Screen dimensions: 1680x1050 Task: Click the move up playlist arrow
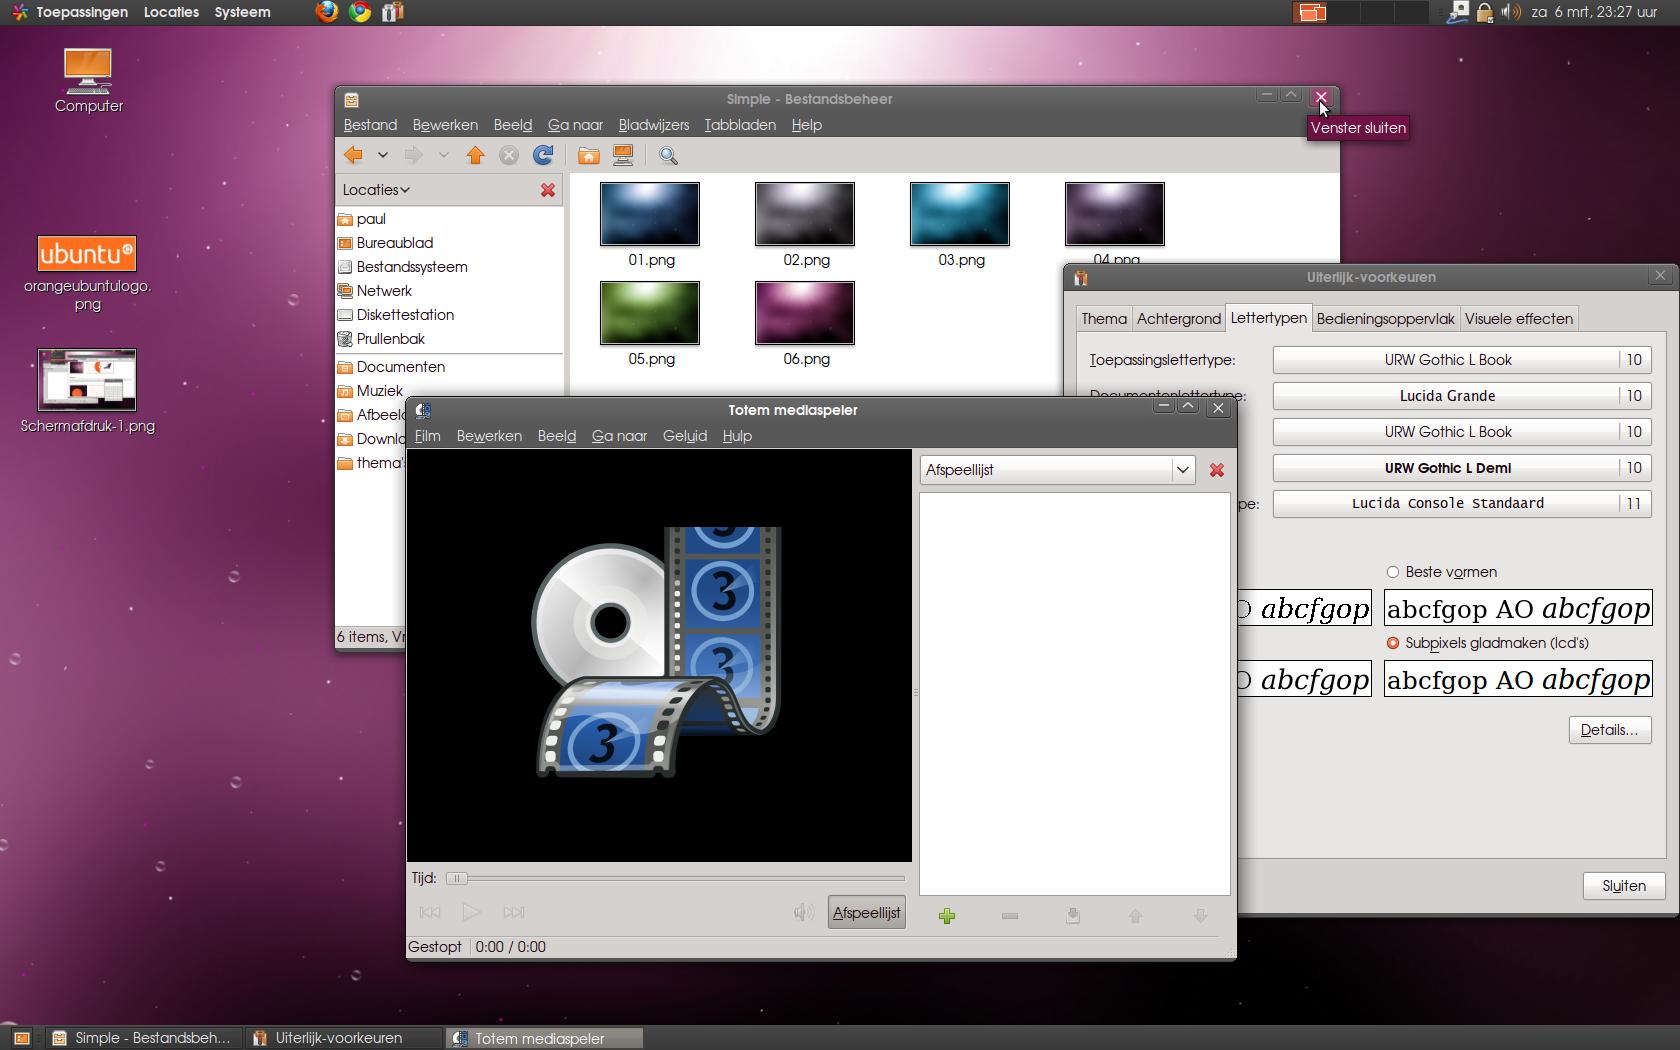click(1136, 916)
